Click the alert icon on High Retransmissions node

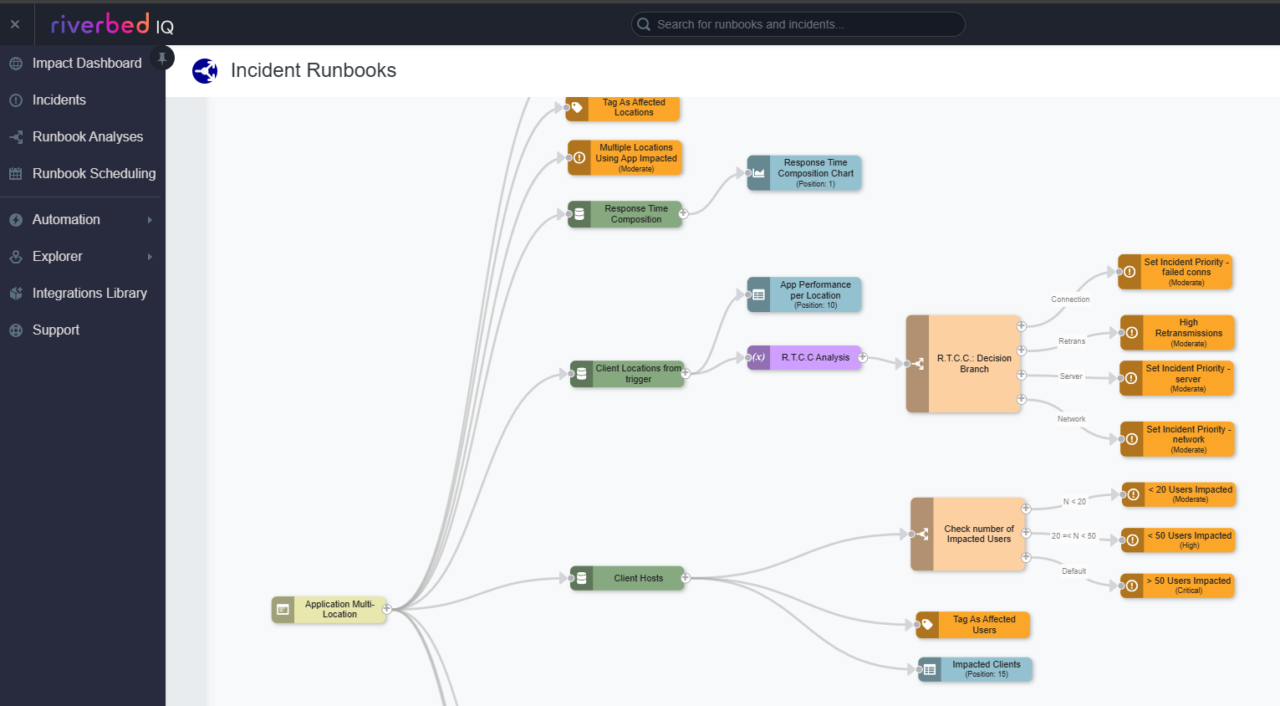pyautogui.click(x=1130, y=332)
